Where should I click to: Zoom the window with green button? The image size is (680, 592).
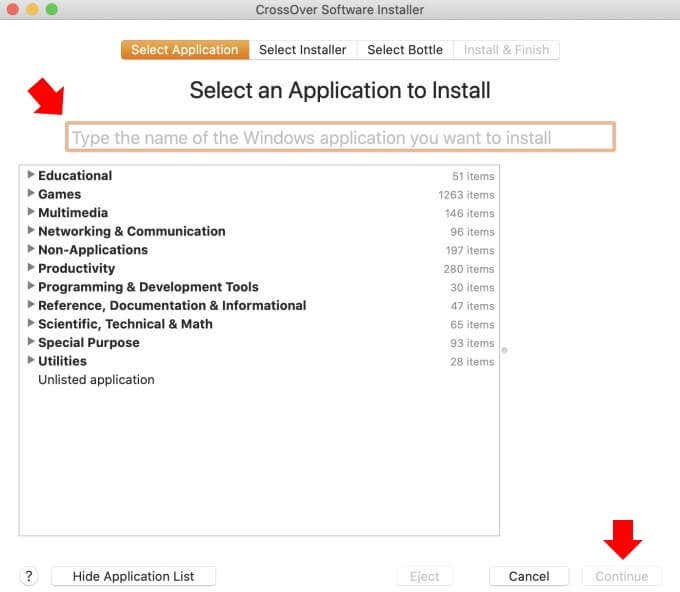point(52,9)
